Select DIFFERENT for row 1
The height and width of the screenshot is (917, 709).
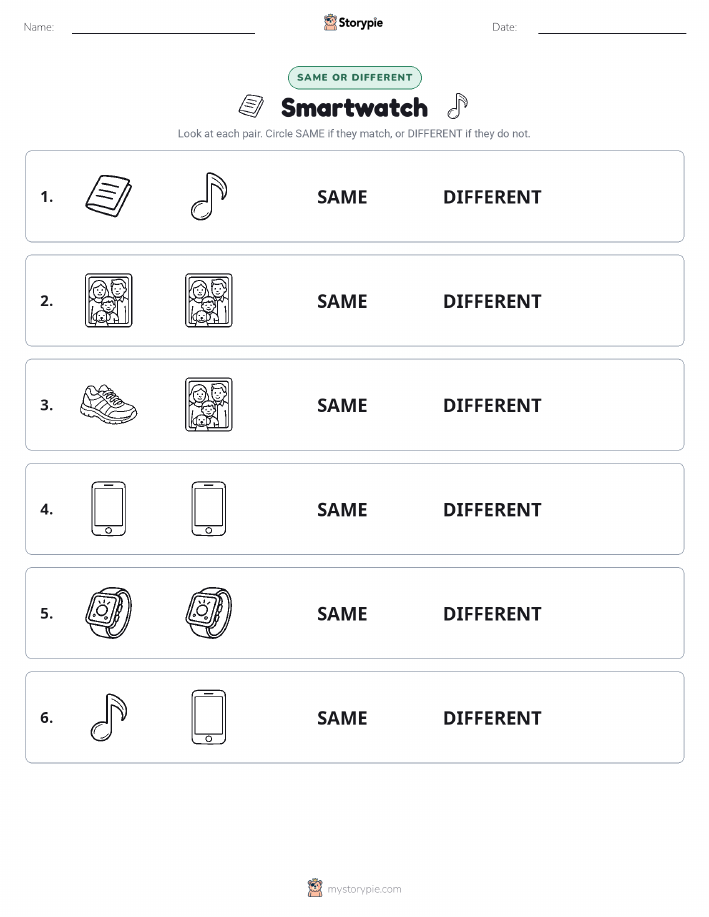point(492,197)
